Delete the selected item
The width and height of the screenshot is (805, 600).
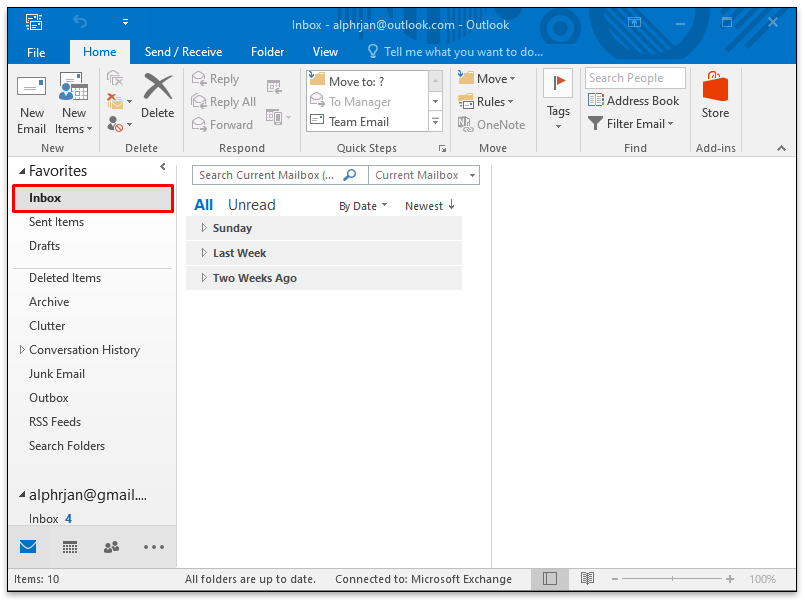(158, 96)
